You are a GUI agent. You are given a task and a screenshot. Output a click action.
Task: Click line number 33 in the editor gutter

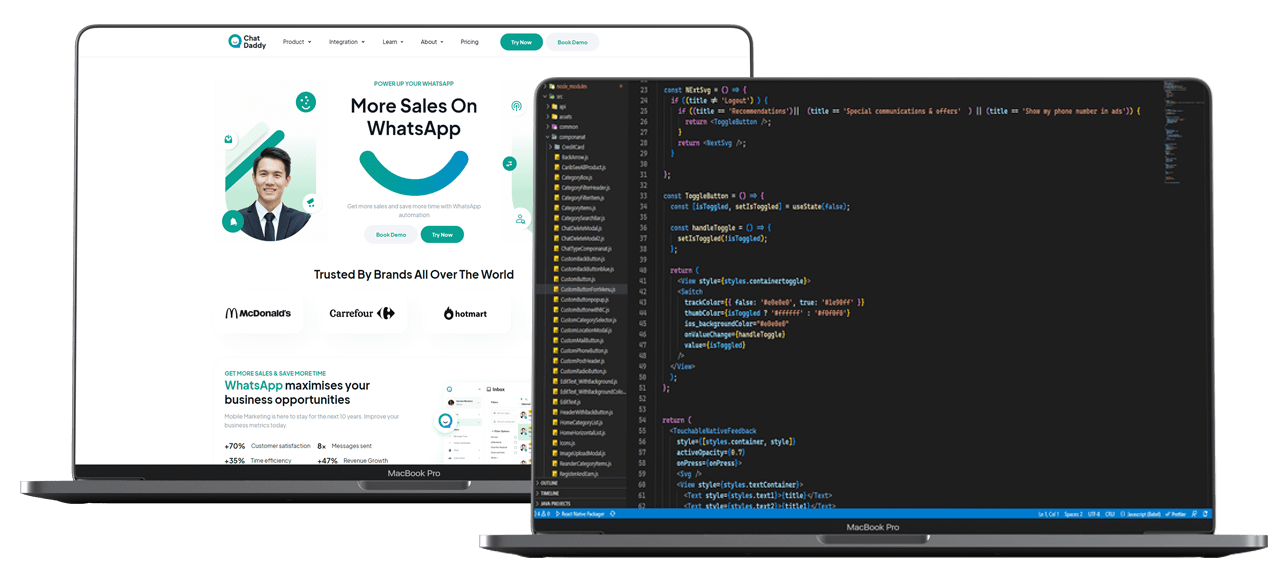pos(643,196)
